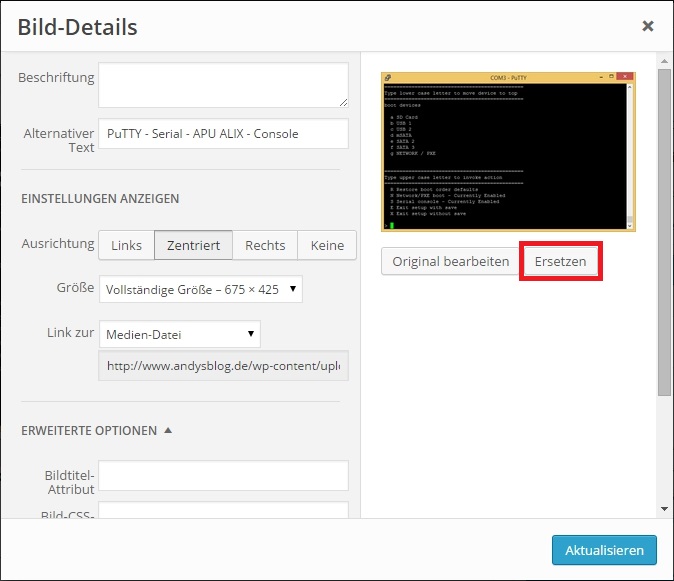
Task: Click the scrollbar down arrow
Action: point(664,509)
